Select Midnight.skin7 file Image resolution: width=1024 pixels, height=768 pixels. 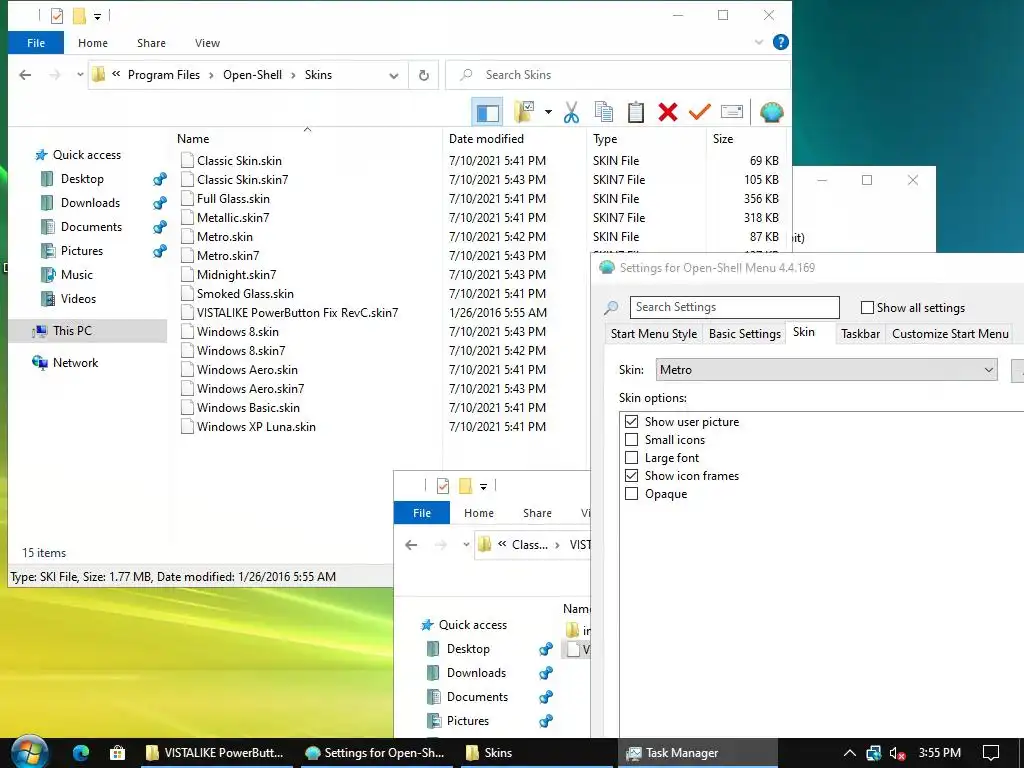click(236, 275)
